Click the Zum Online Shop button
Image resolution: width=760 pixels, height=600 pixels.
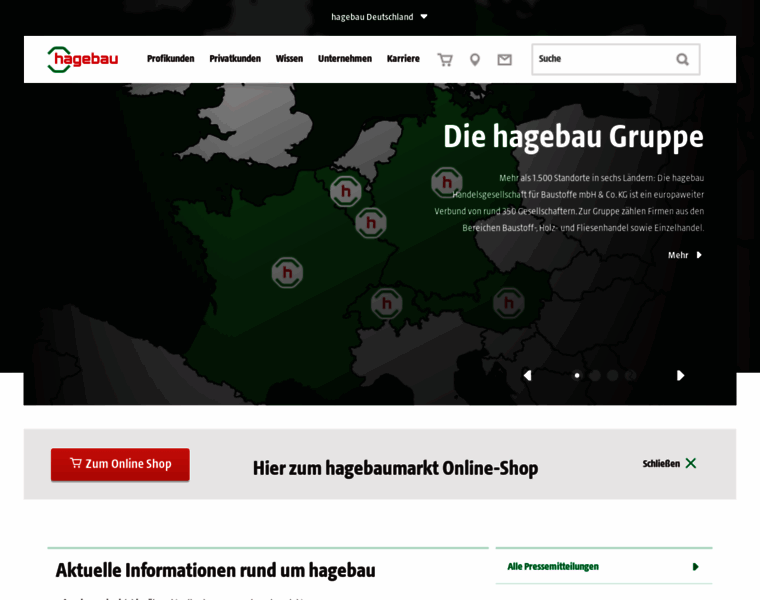(120, 464)
